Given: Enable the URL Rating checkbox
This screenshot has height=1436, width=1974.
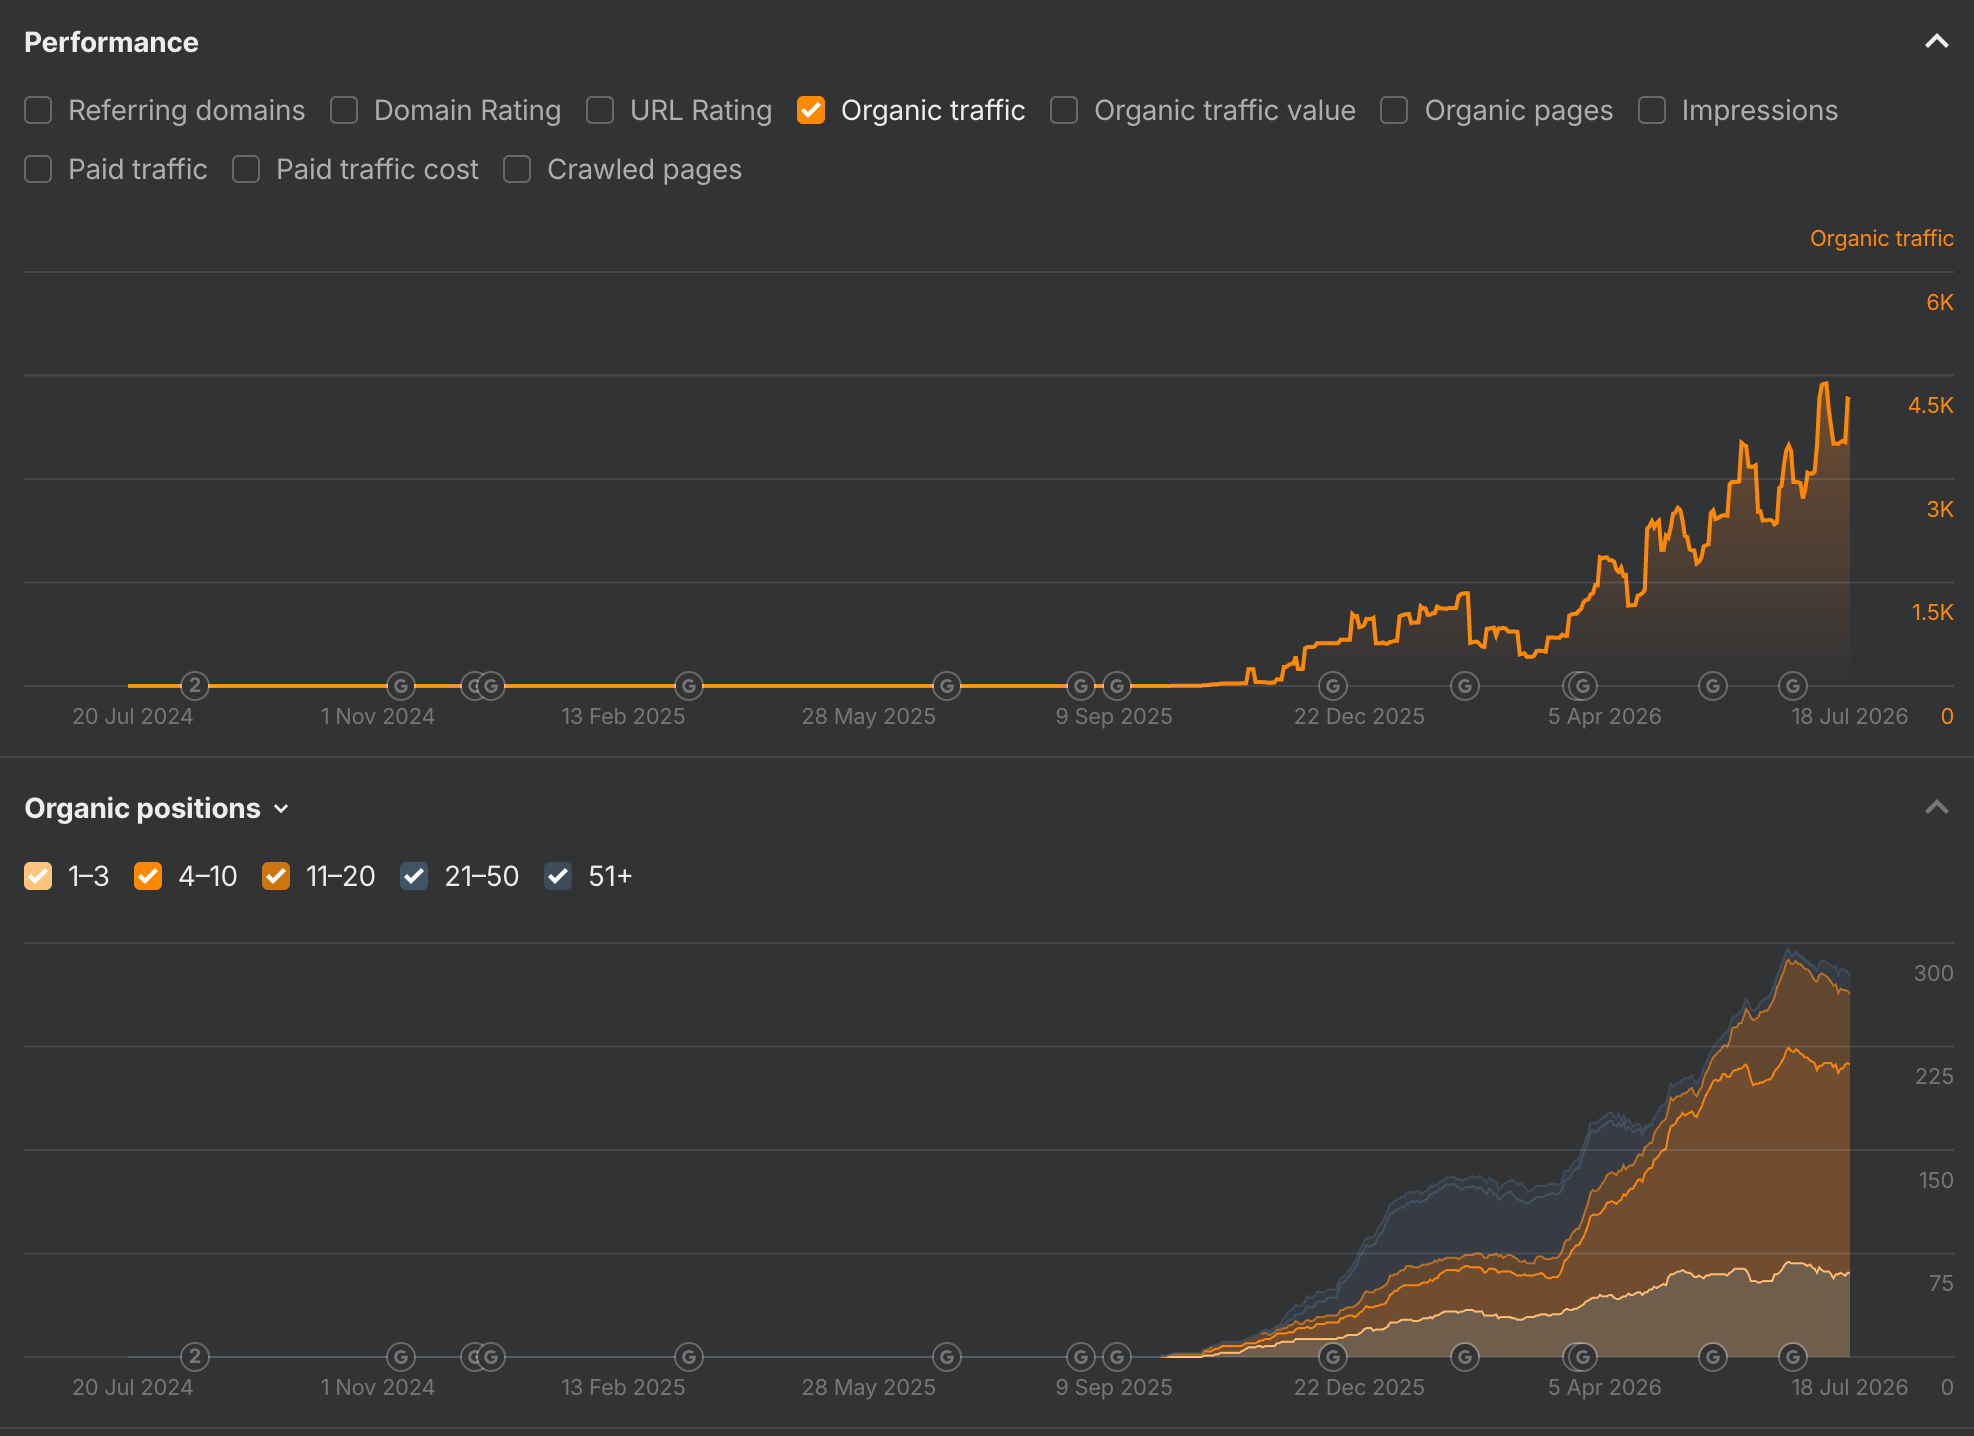Looking at the screenshot, I should [x=600, y=110].
